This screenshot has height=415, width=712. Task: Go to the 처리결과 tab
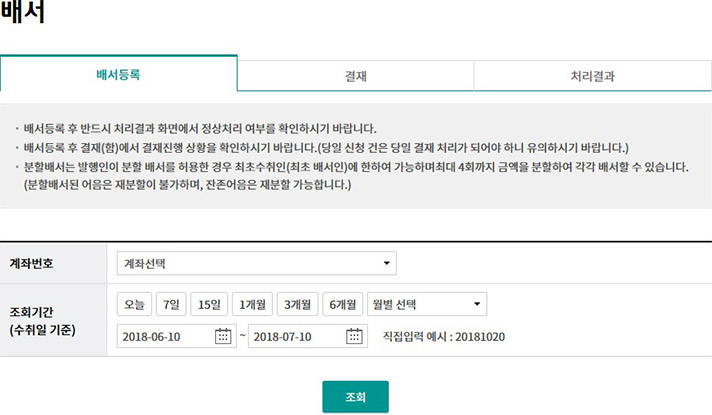592,75
